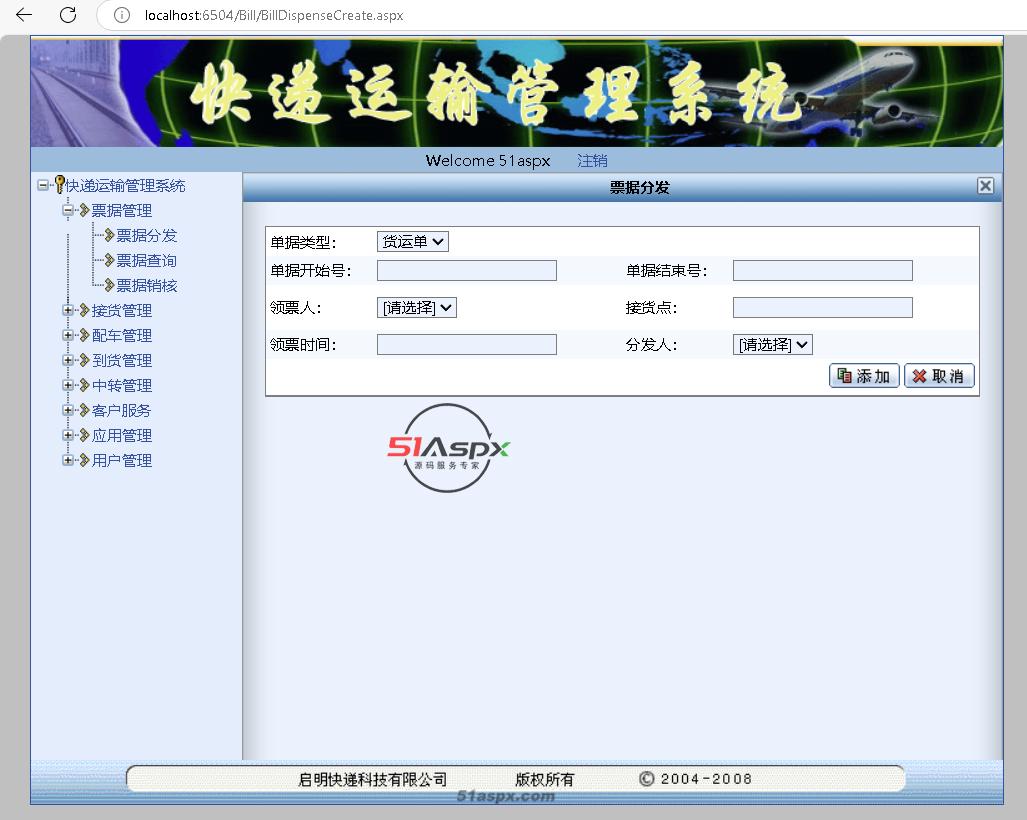Click the 添加 add button
1027x820 pixels.
point(865,376)
